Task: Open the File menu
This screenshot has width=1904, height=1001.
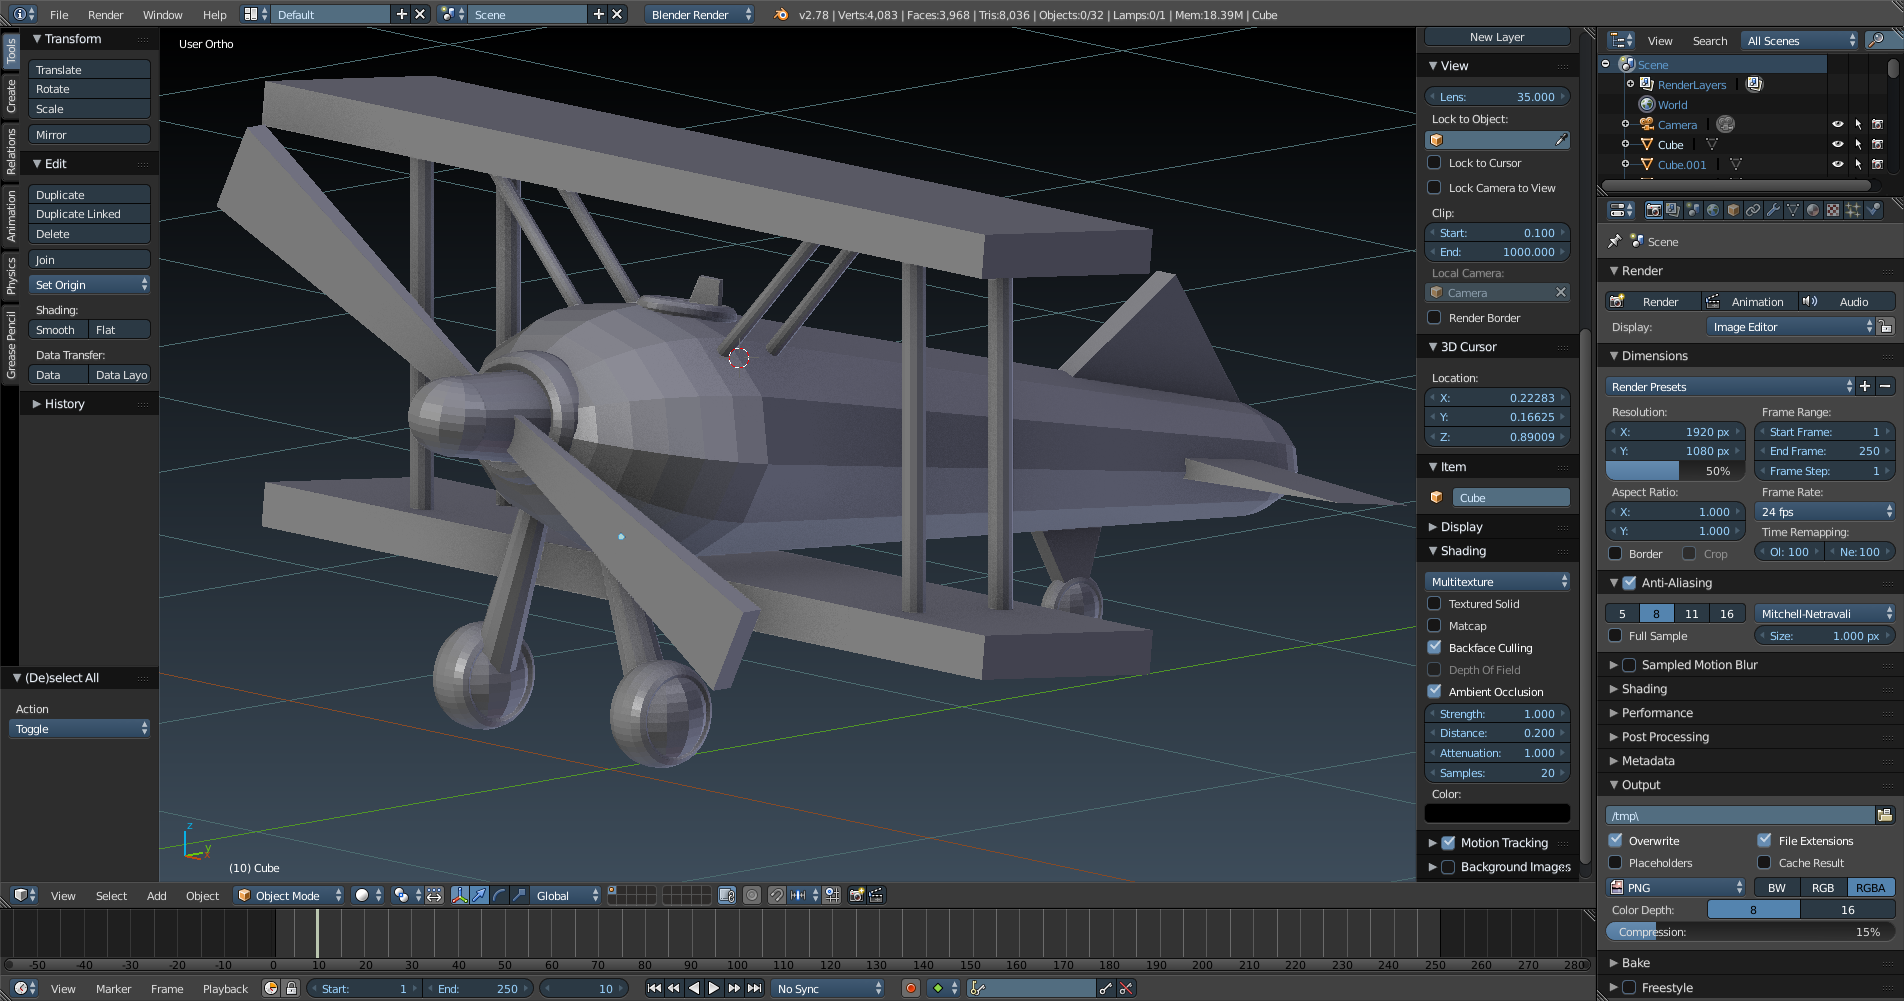Action: [59, 14]
